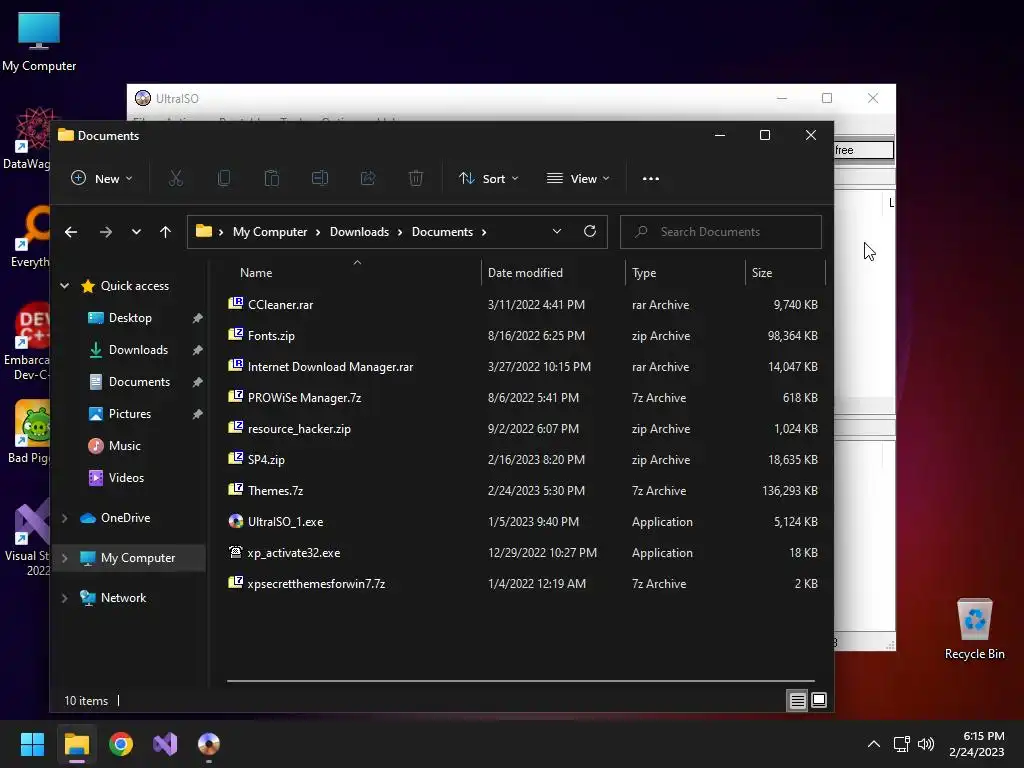Refresh the Documents folder

[590, 231]
